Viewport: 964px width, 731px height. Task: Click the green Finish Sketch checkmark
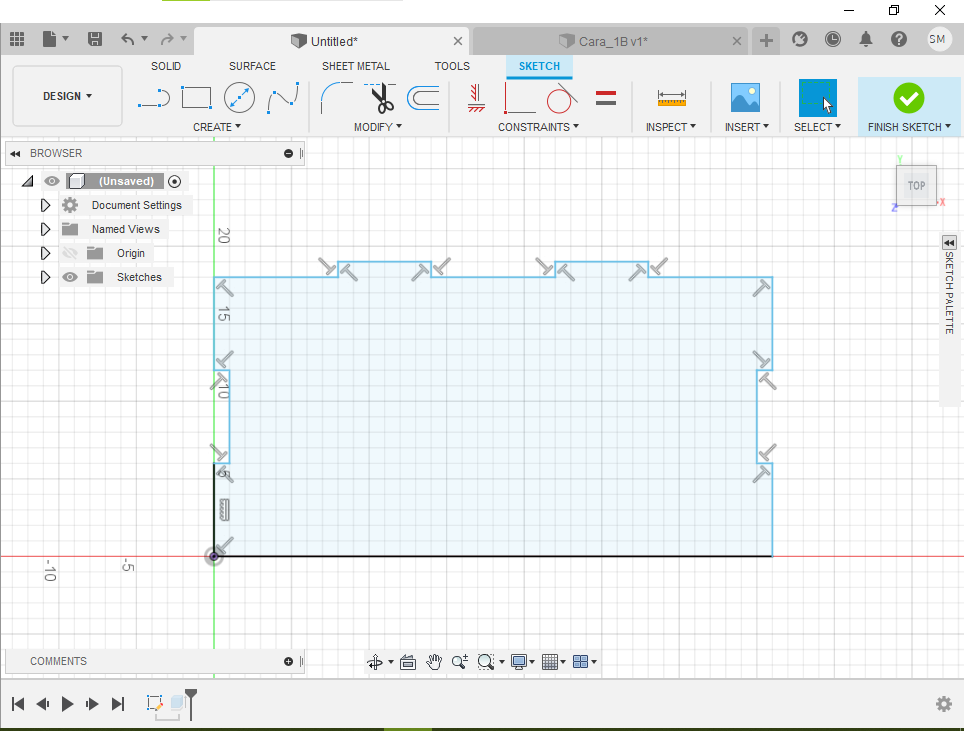click(909, 98)
